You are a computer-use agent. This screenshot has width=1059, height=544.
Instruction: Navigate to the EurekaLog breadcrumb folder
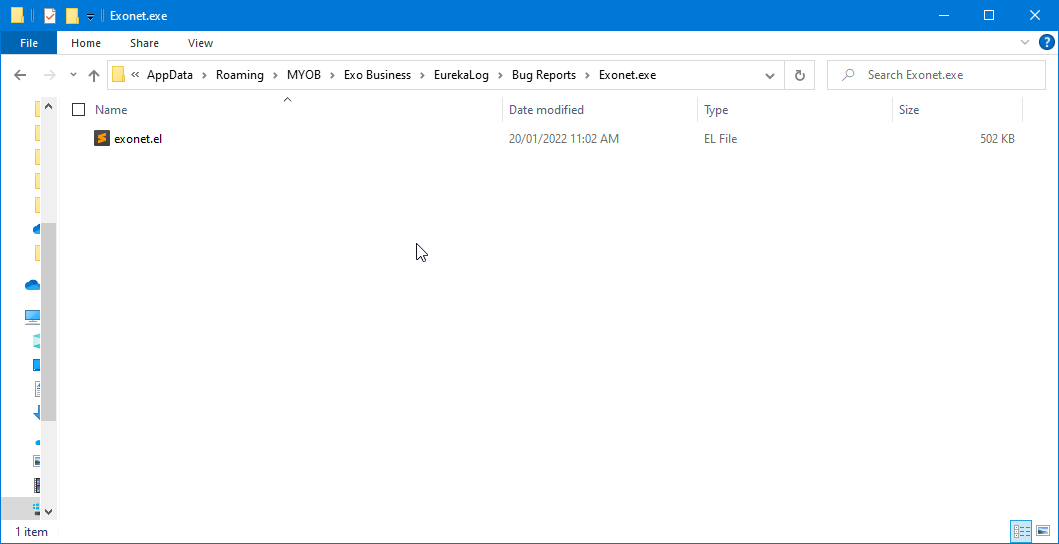461,75
